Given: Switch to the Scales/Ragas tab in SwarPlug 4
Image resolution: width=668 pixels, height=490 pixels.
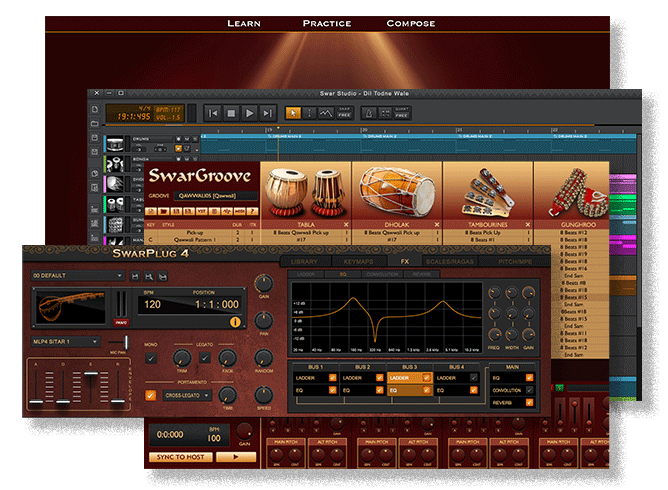Looking at the screenshot, I should (x=449, y=262).
